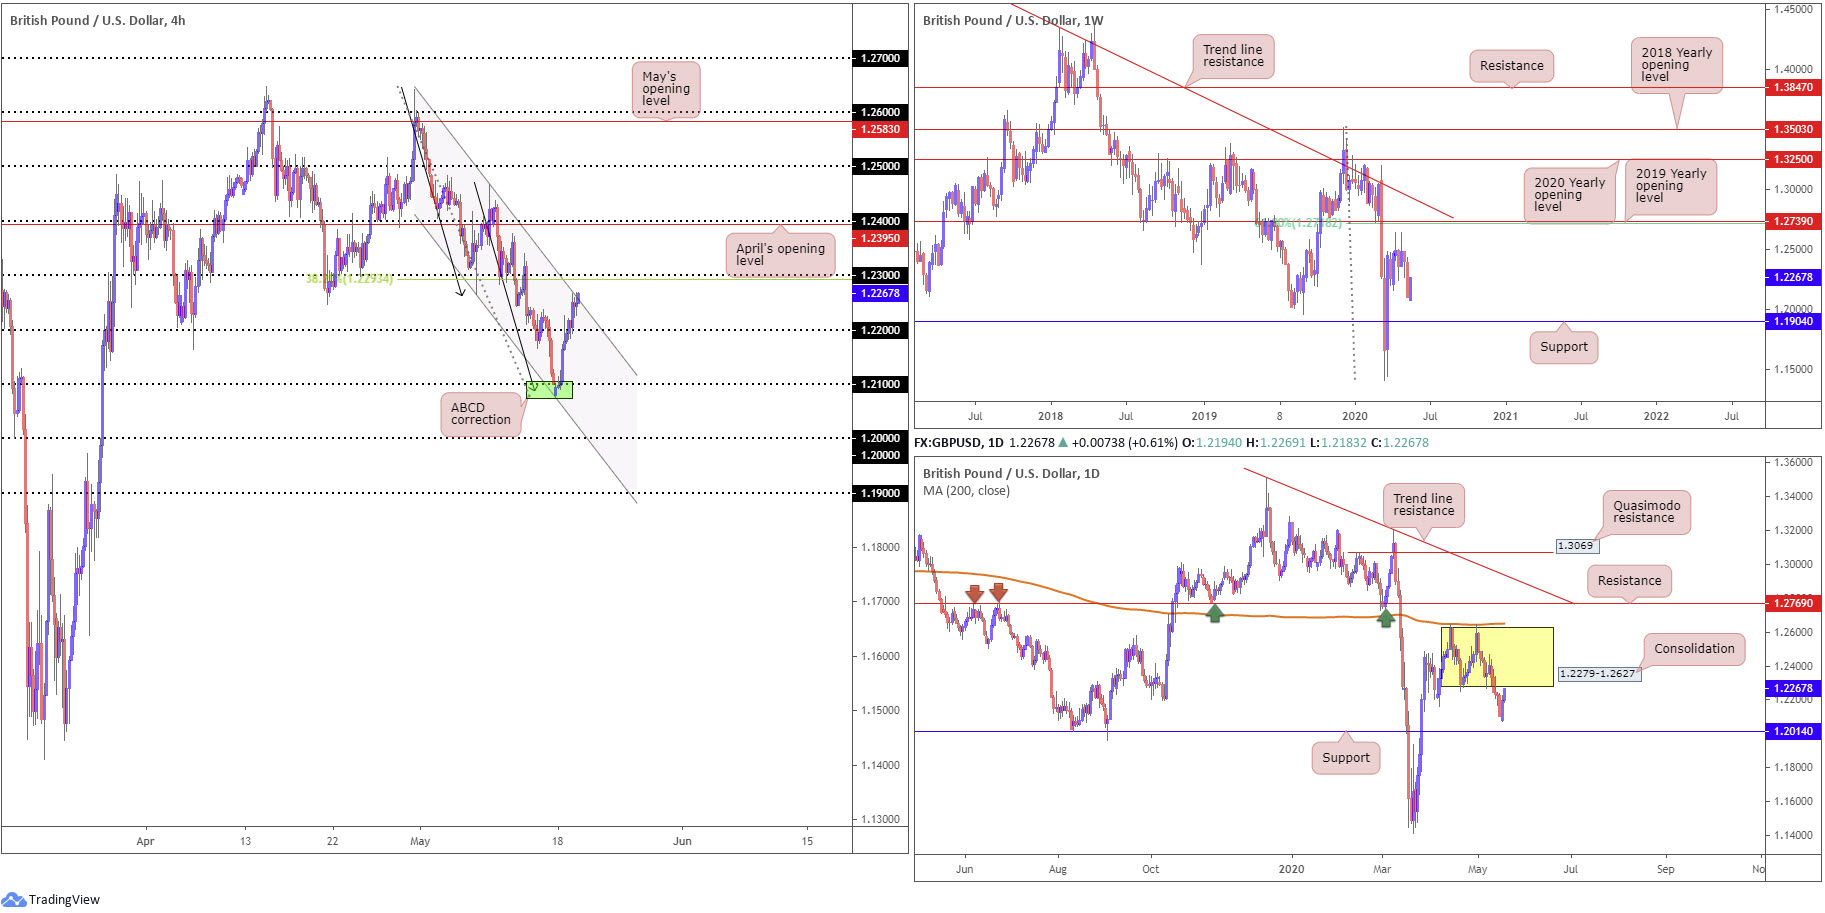The image size is (1825, 913).
Task: Click the red 1.35030 price tag
Action: pyautogui.click(x=1793, y=129)
